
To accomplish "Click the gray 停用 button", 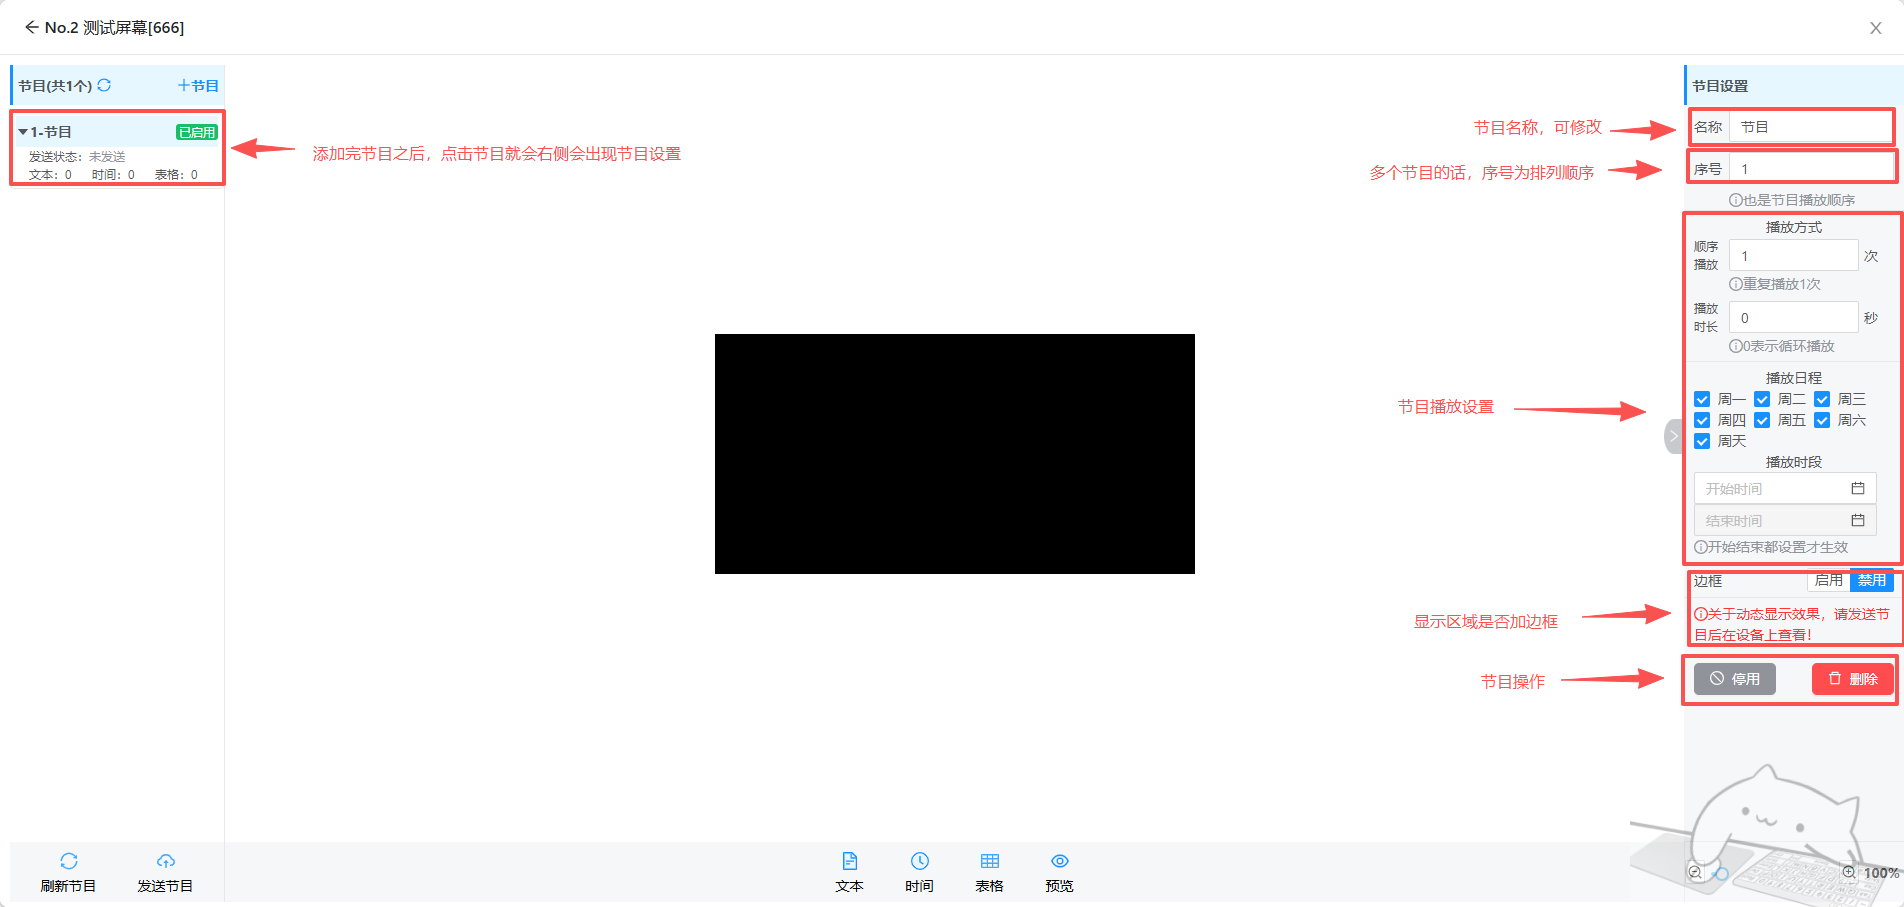I will (1734, 679).
